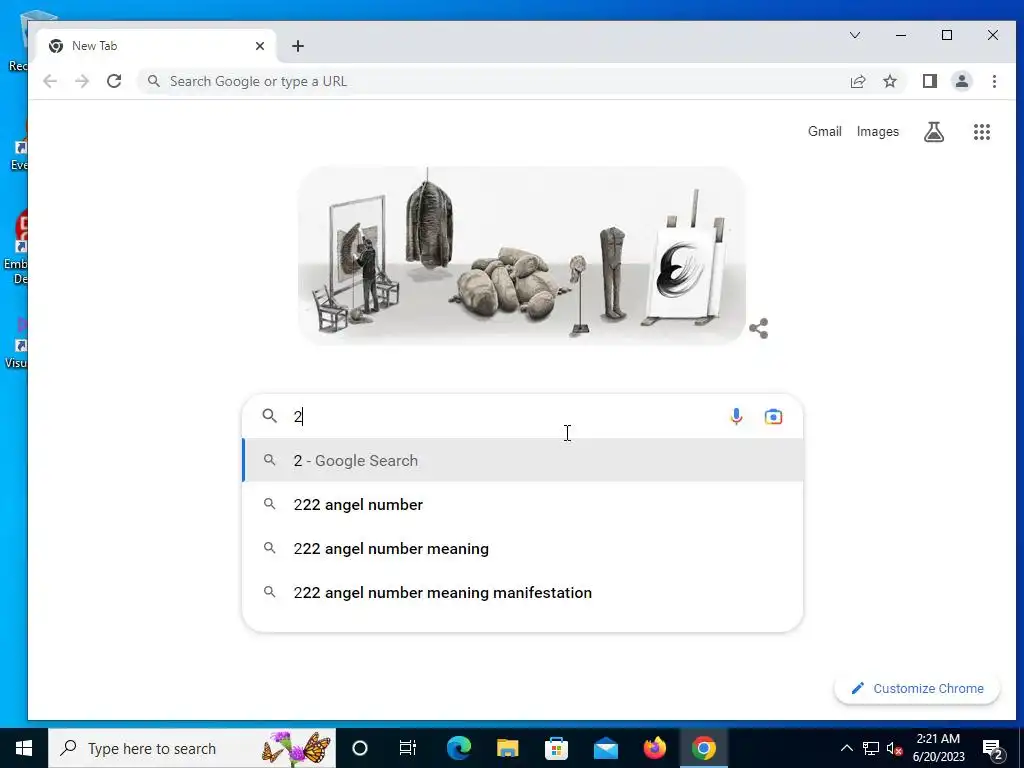Open the Chrome three-dot menu
This screenshot has width=1024, height=768.
[994, 81]
